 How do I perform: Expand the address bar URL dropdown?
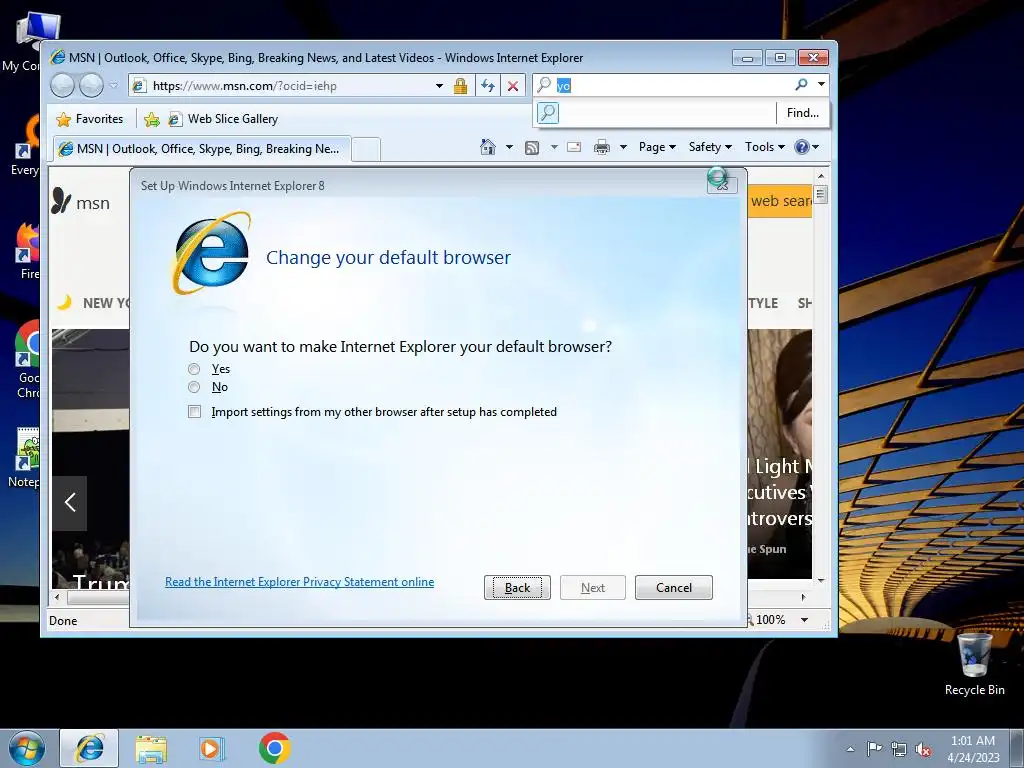(x=440, y=86)
